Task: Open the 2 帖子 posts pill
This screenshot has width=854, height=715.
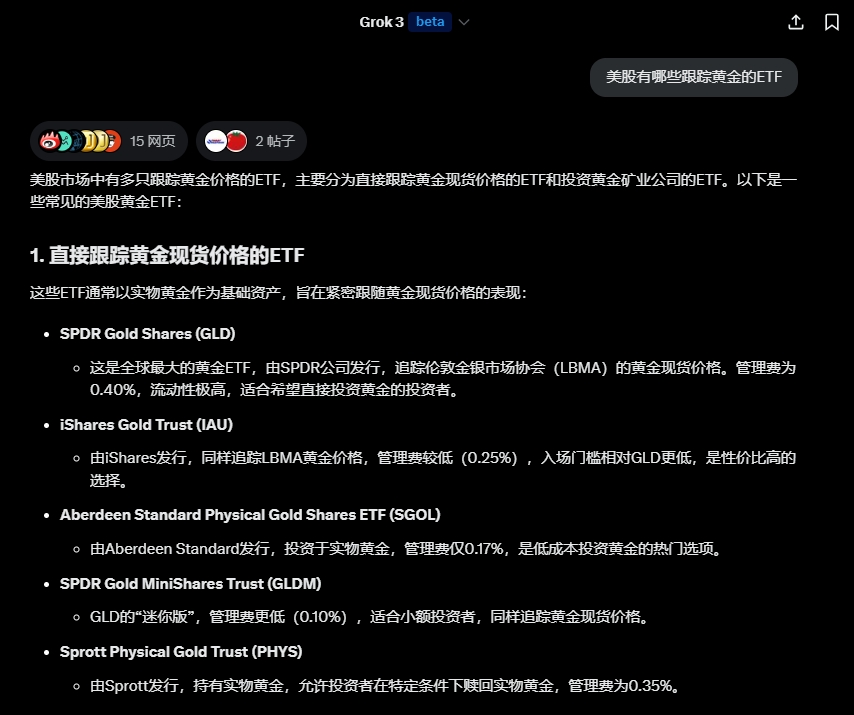Action: (251, 141)
